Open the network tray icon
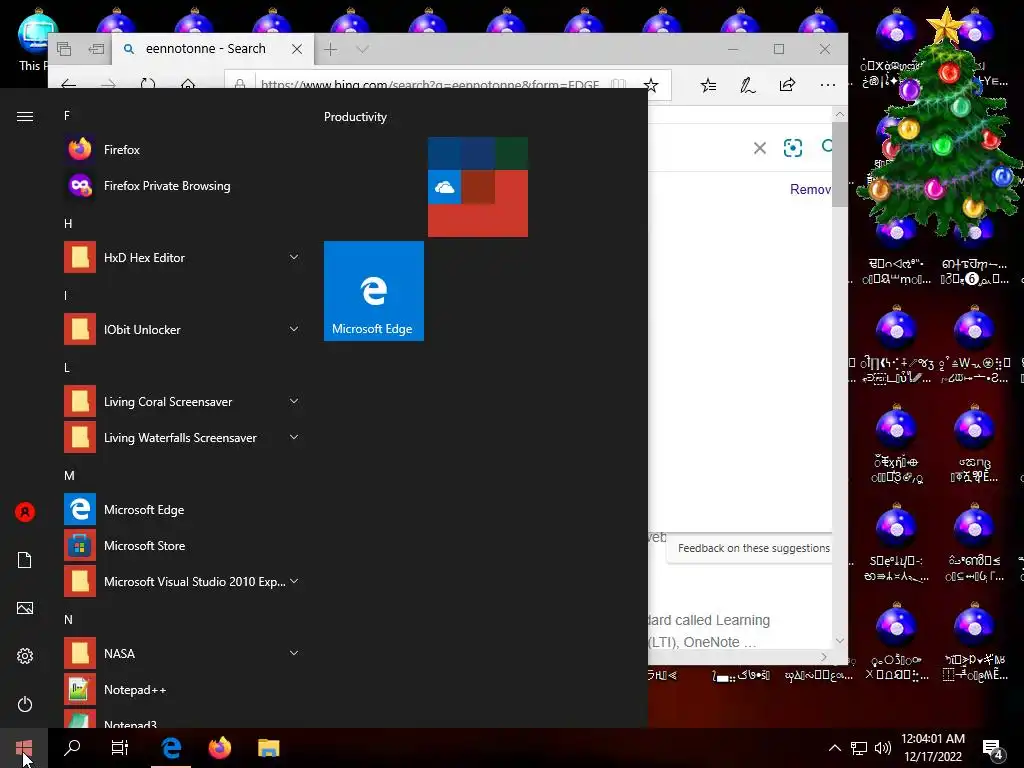 pos(859,748)
